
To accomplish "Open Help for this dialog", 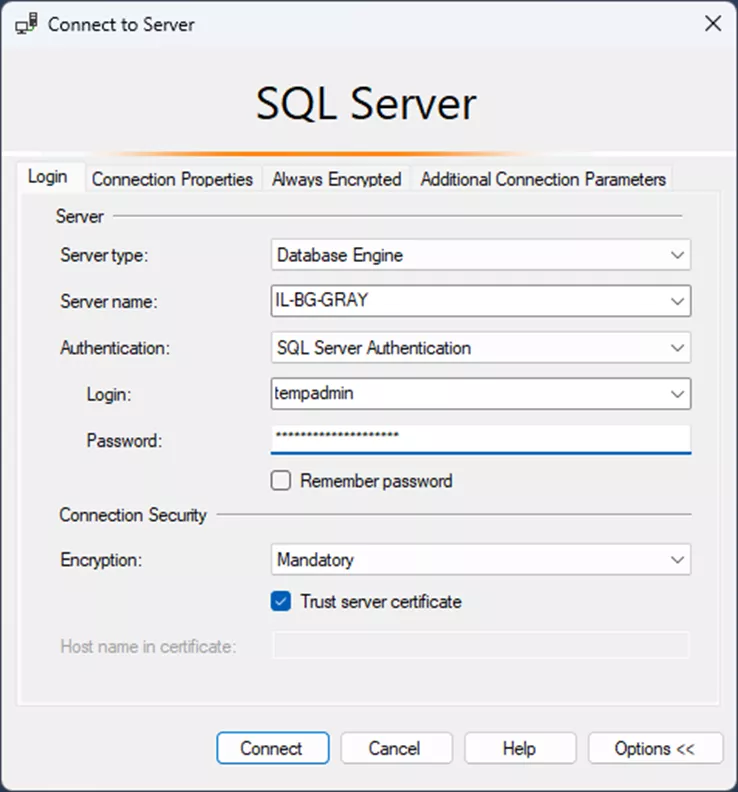I will coord(520,748).
